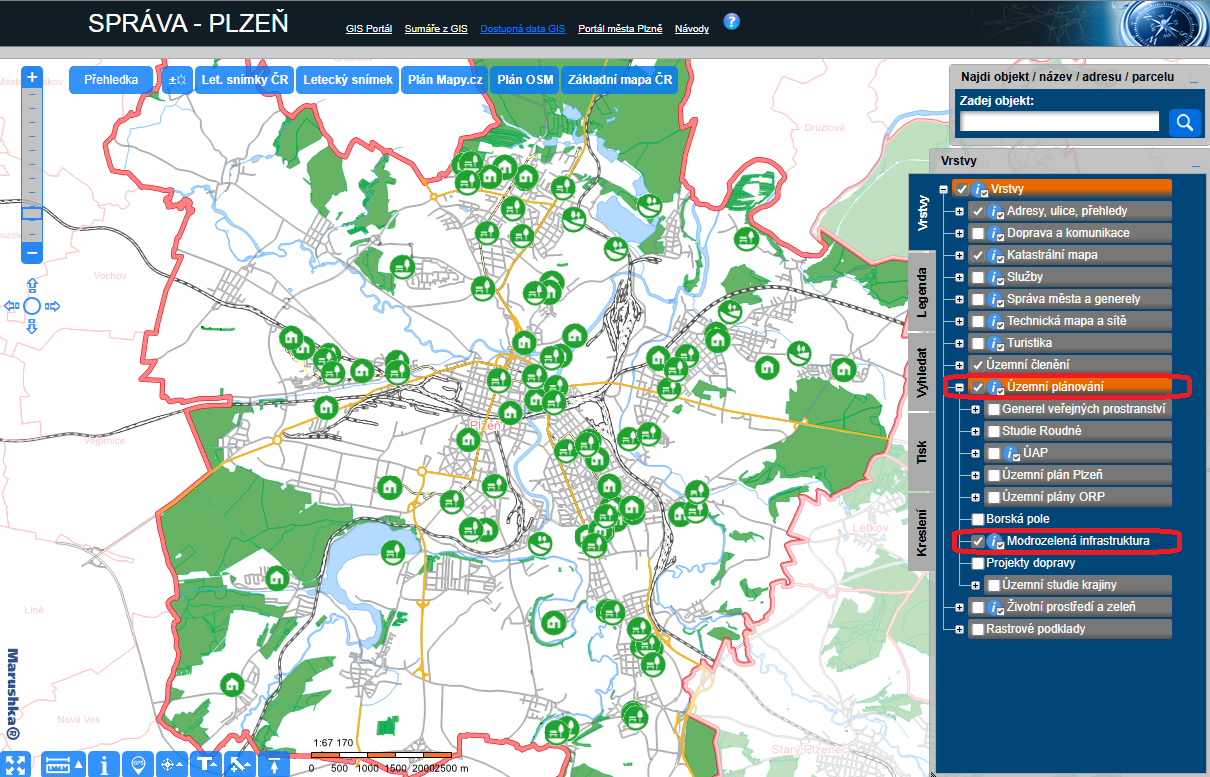Click the GPS location pin icon
Screen dimensions: 1210x777
tap(138, 764)
